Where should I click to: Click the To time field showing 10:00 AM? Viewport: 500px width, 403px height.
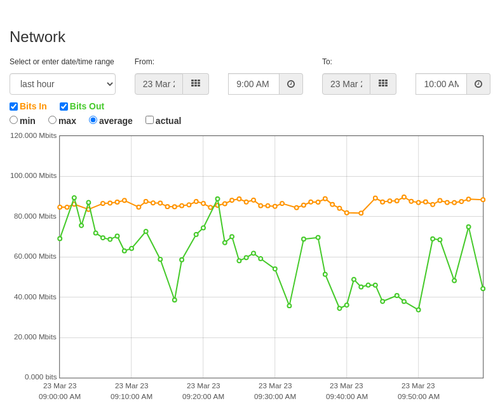click(441, 84)
